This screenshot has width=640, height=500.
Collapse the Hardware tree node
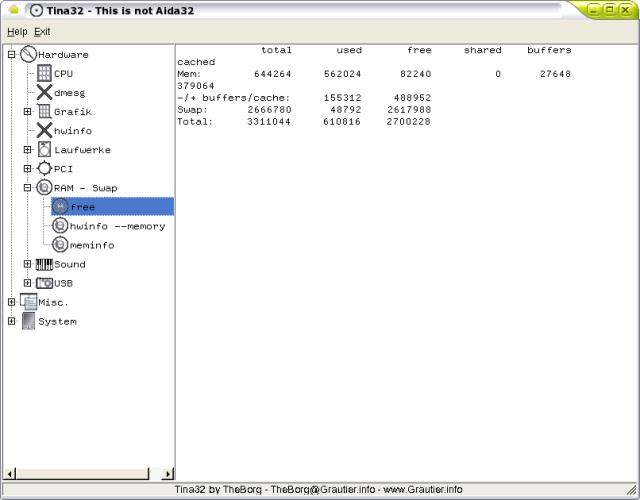pyautogui.click(x=11, y=54)
